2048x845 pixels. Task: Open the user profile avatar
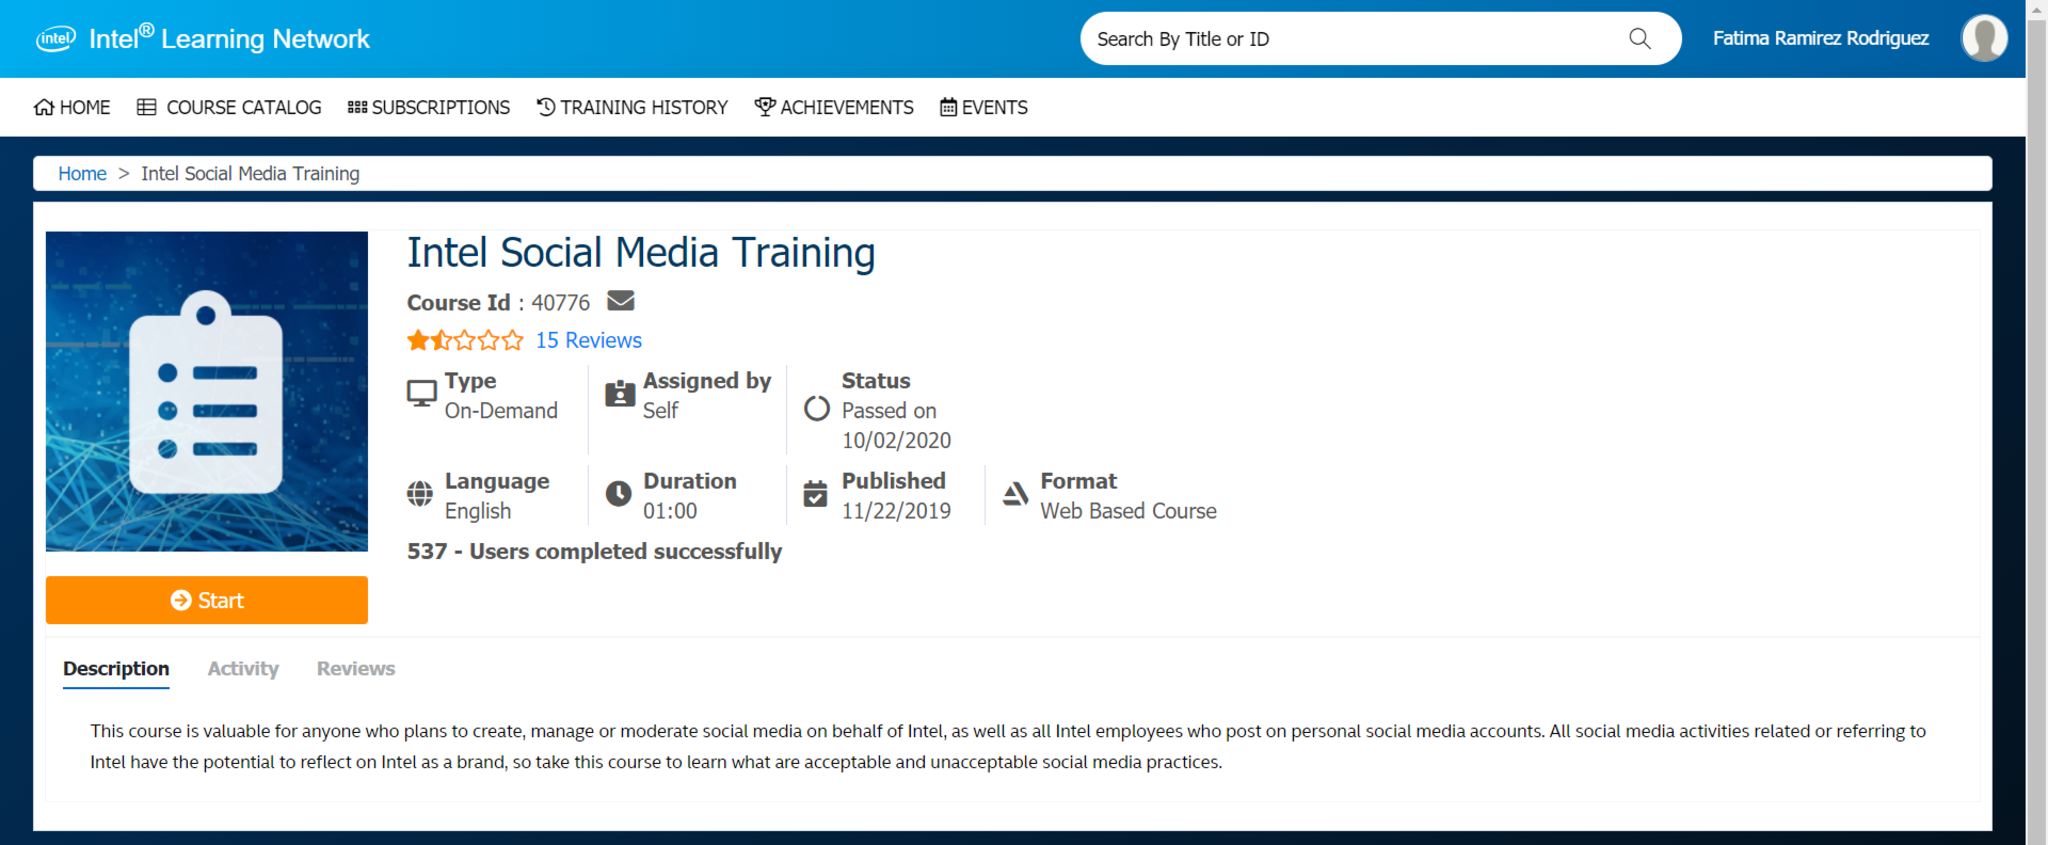pos(1983,39)
